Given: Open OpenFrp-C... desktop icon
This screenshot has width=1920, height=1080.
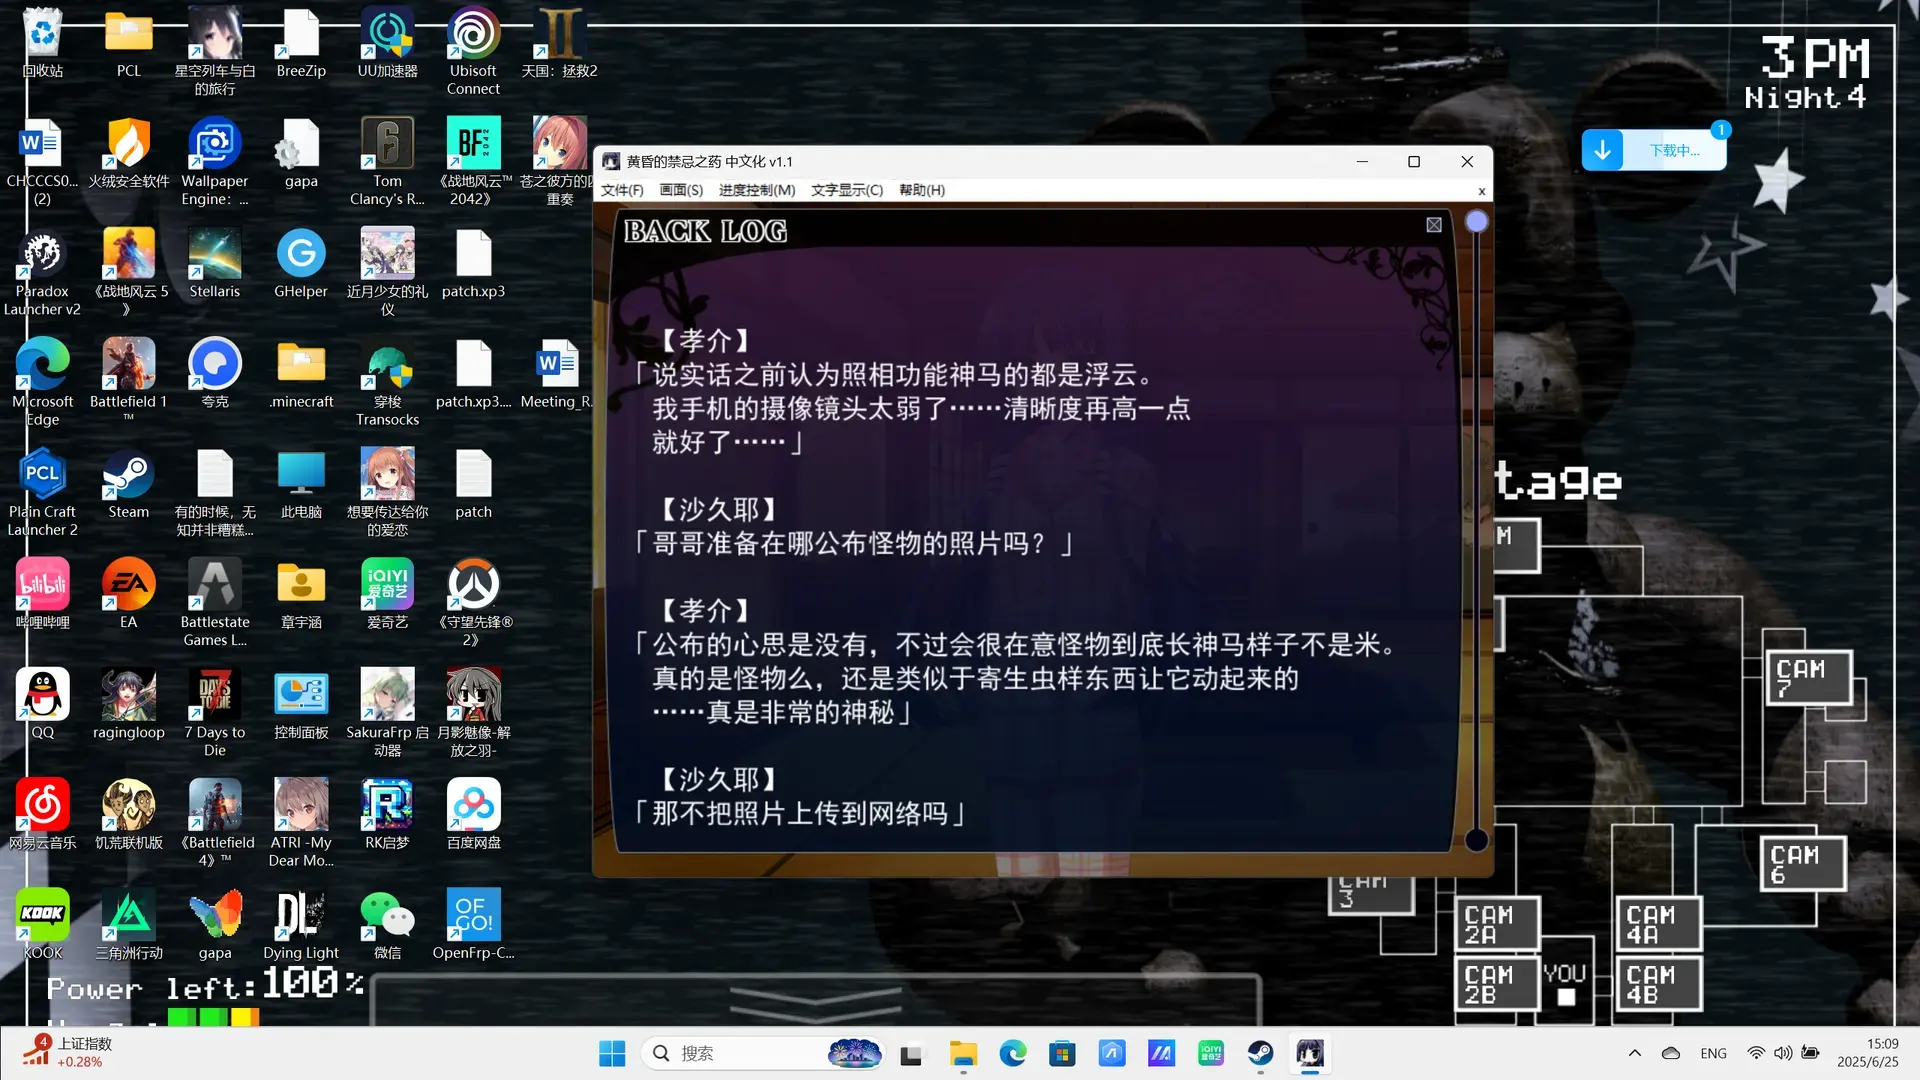Looking at the screenshot, I should coord(473,926).
